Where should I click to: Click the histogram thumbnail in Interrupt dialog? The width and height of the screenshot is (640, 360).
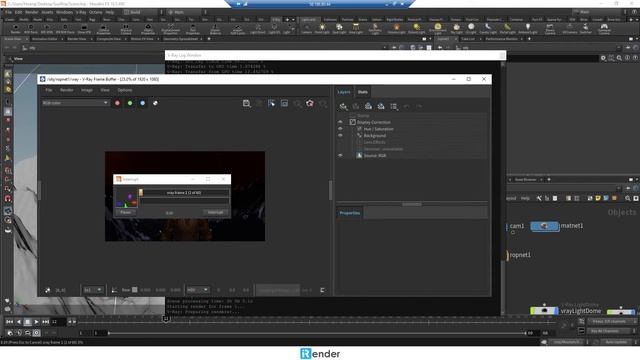(126, 198)
